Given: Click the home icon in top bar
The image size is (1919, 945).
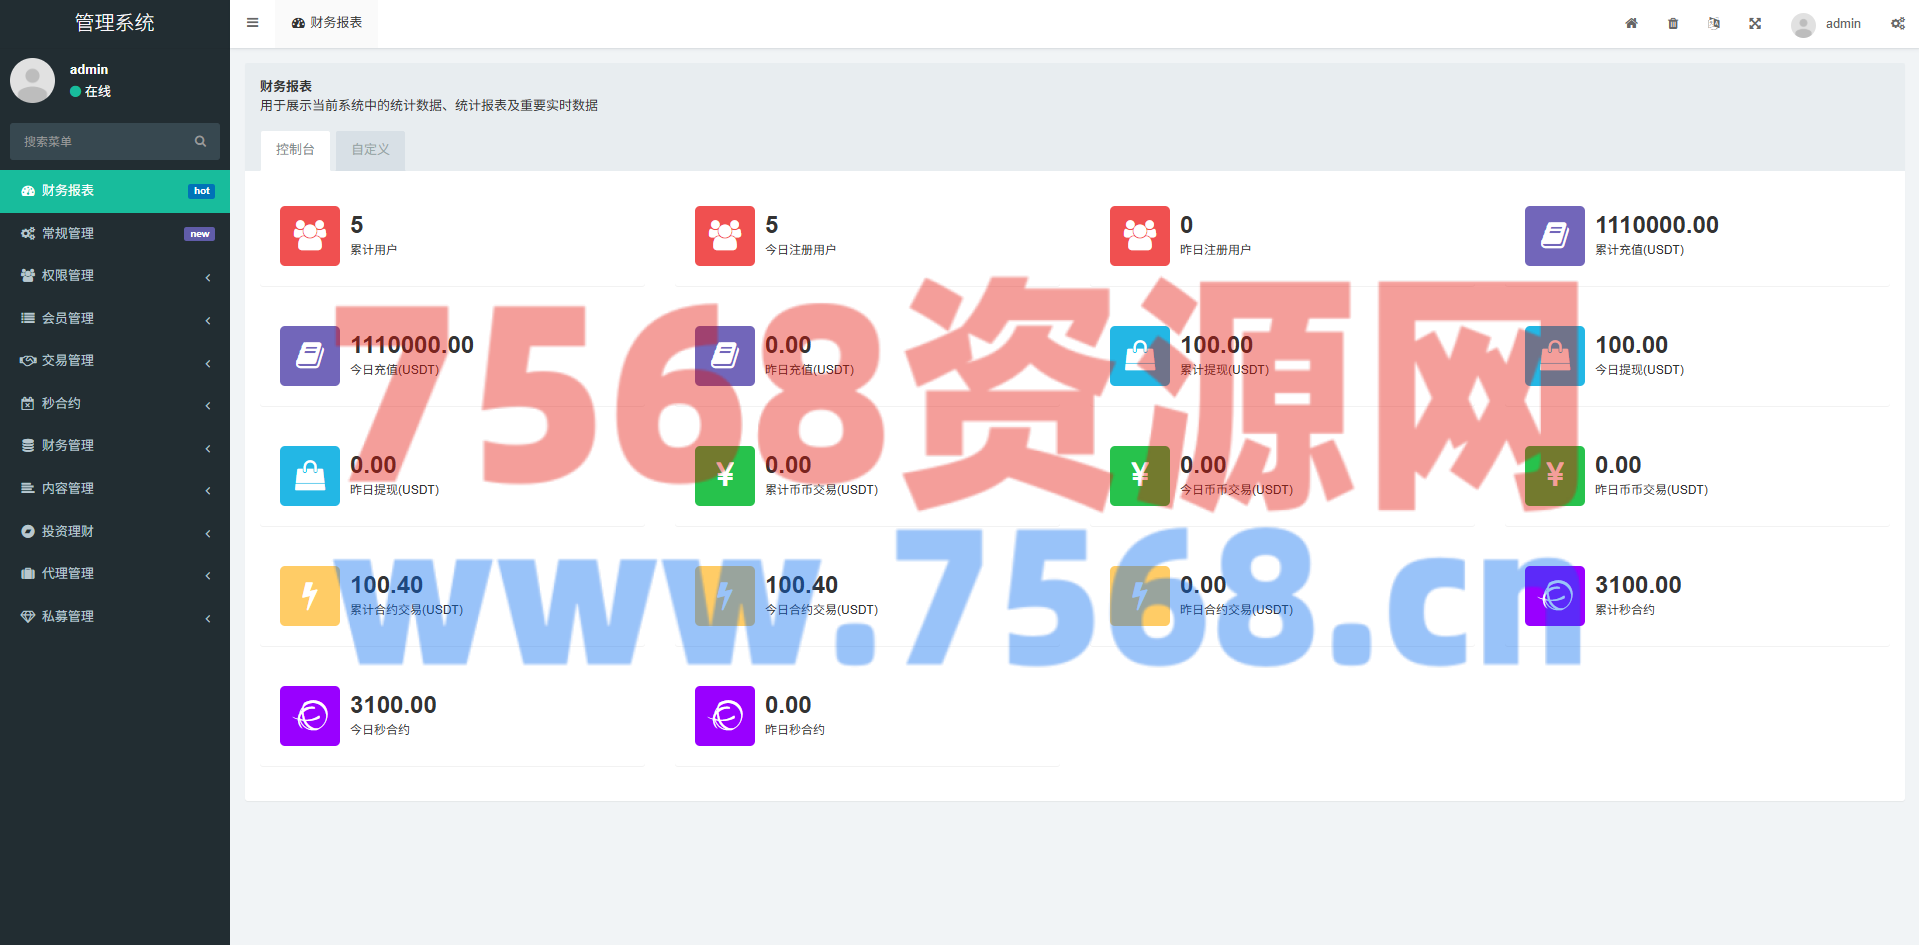Looking at the screenshot, I should (1631, 23).
